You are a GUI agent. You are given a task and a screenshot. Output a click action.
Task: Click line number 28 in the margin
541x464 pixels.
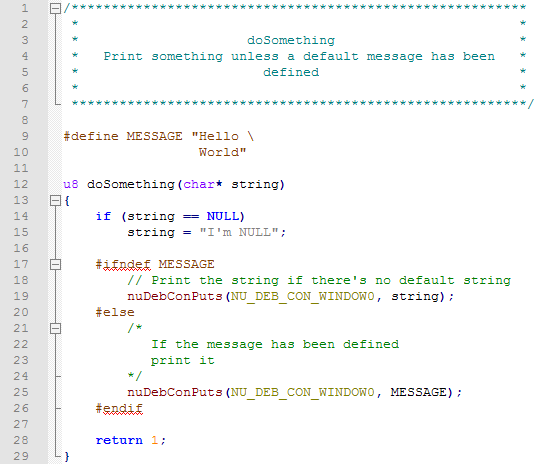click(21, 440)
